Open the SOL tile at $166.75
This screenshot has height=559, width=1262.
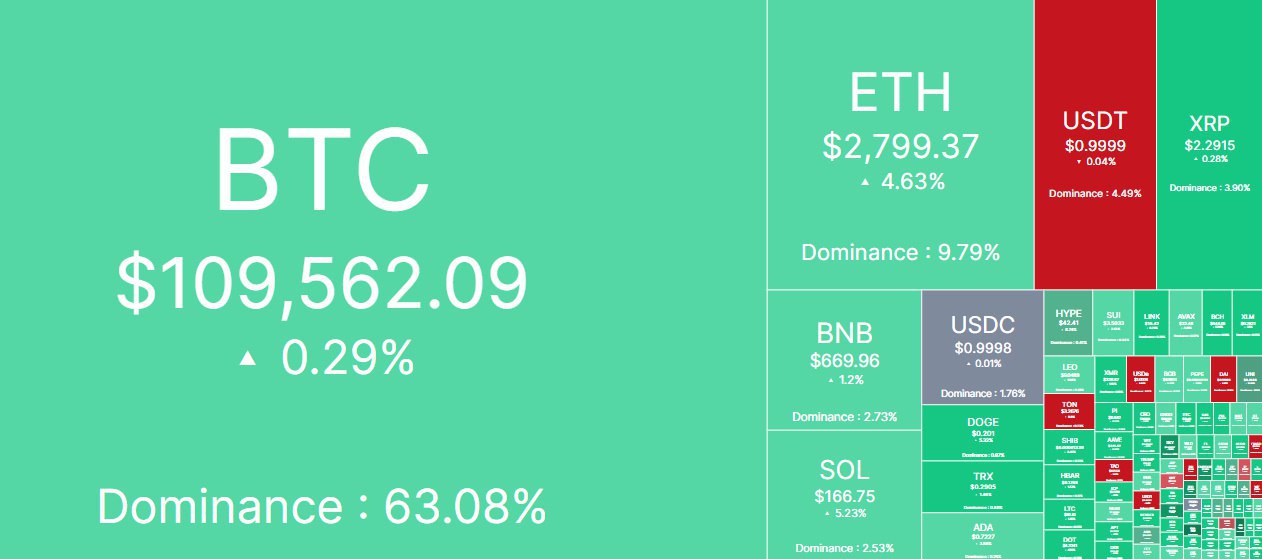(844, 495)
